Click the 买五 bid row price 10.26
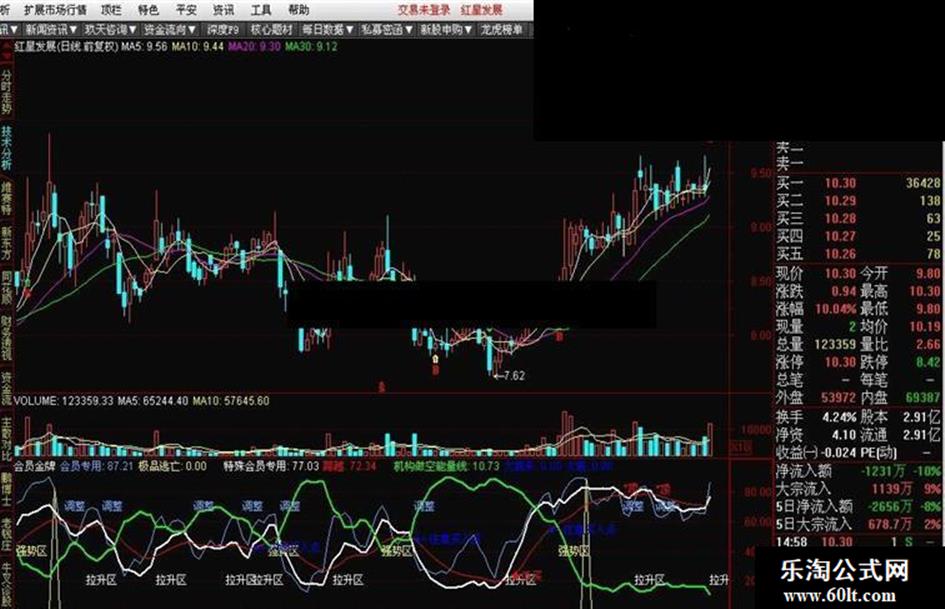The height and width of the screenshot is (609, 945). pyautogui.click(x=840, y=254)
